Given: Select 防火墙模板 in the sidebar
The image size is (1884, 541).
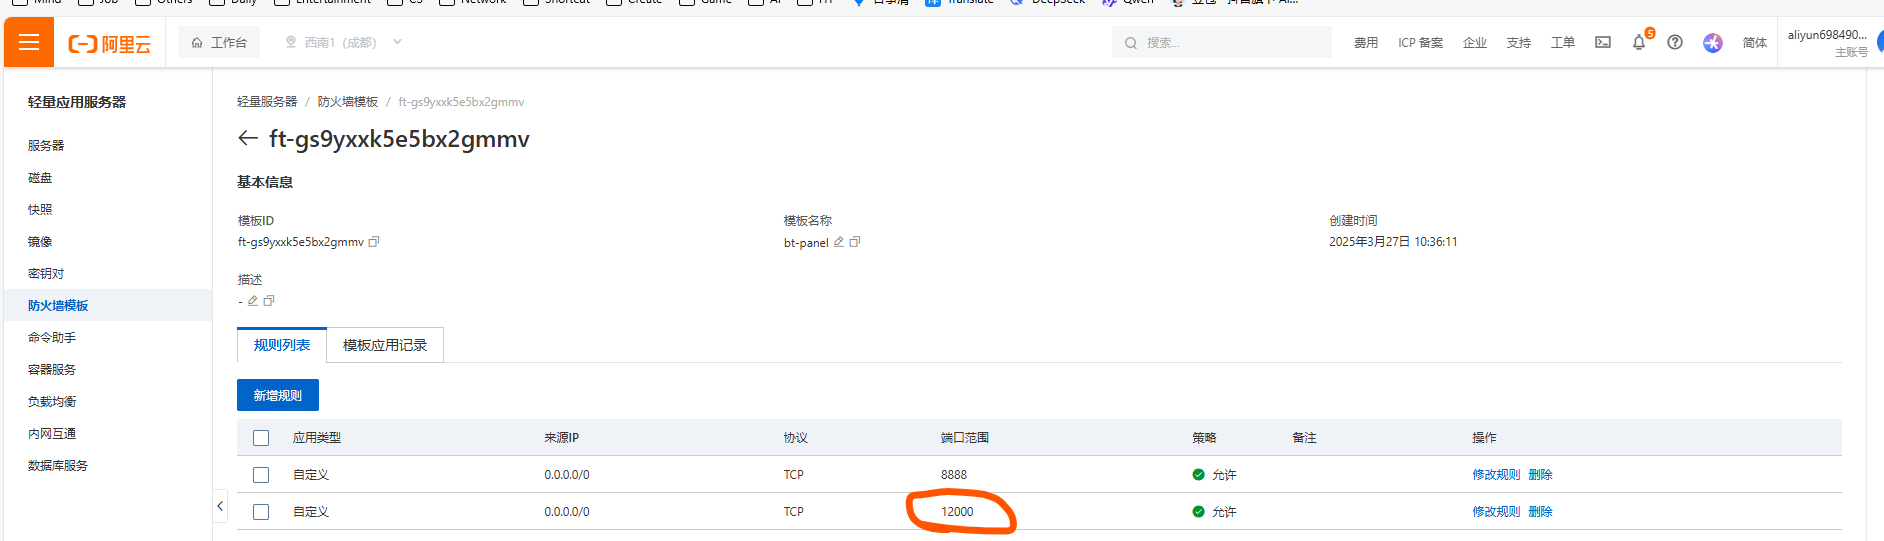Looking at the screenshot, I should pos(108,305).
